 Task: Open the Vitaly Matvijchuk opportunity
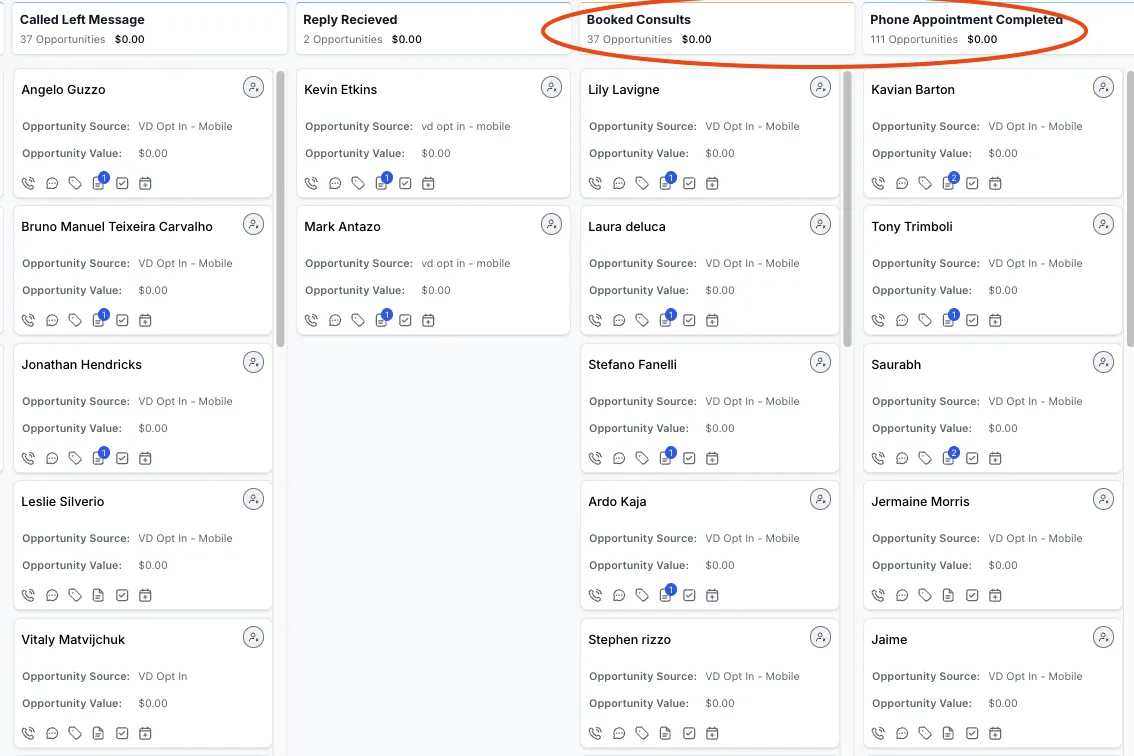(74, 640)
